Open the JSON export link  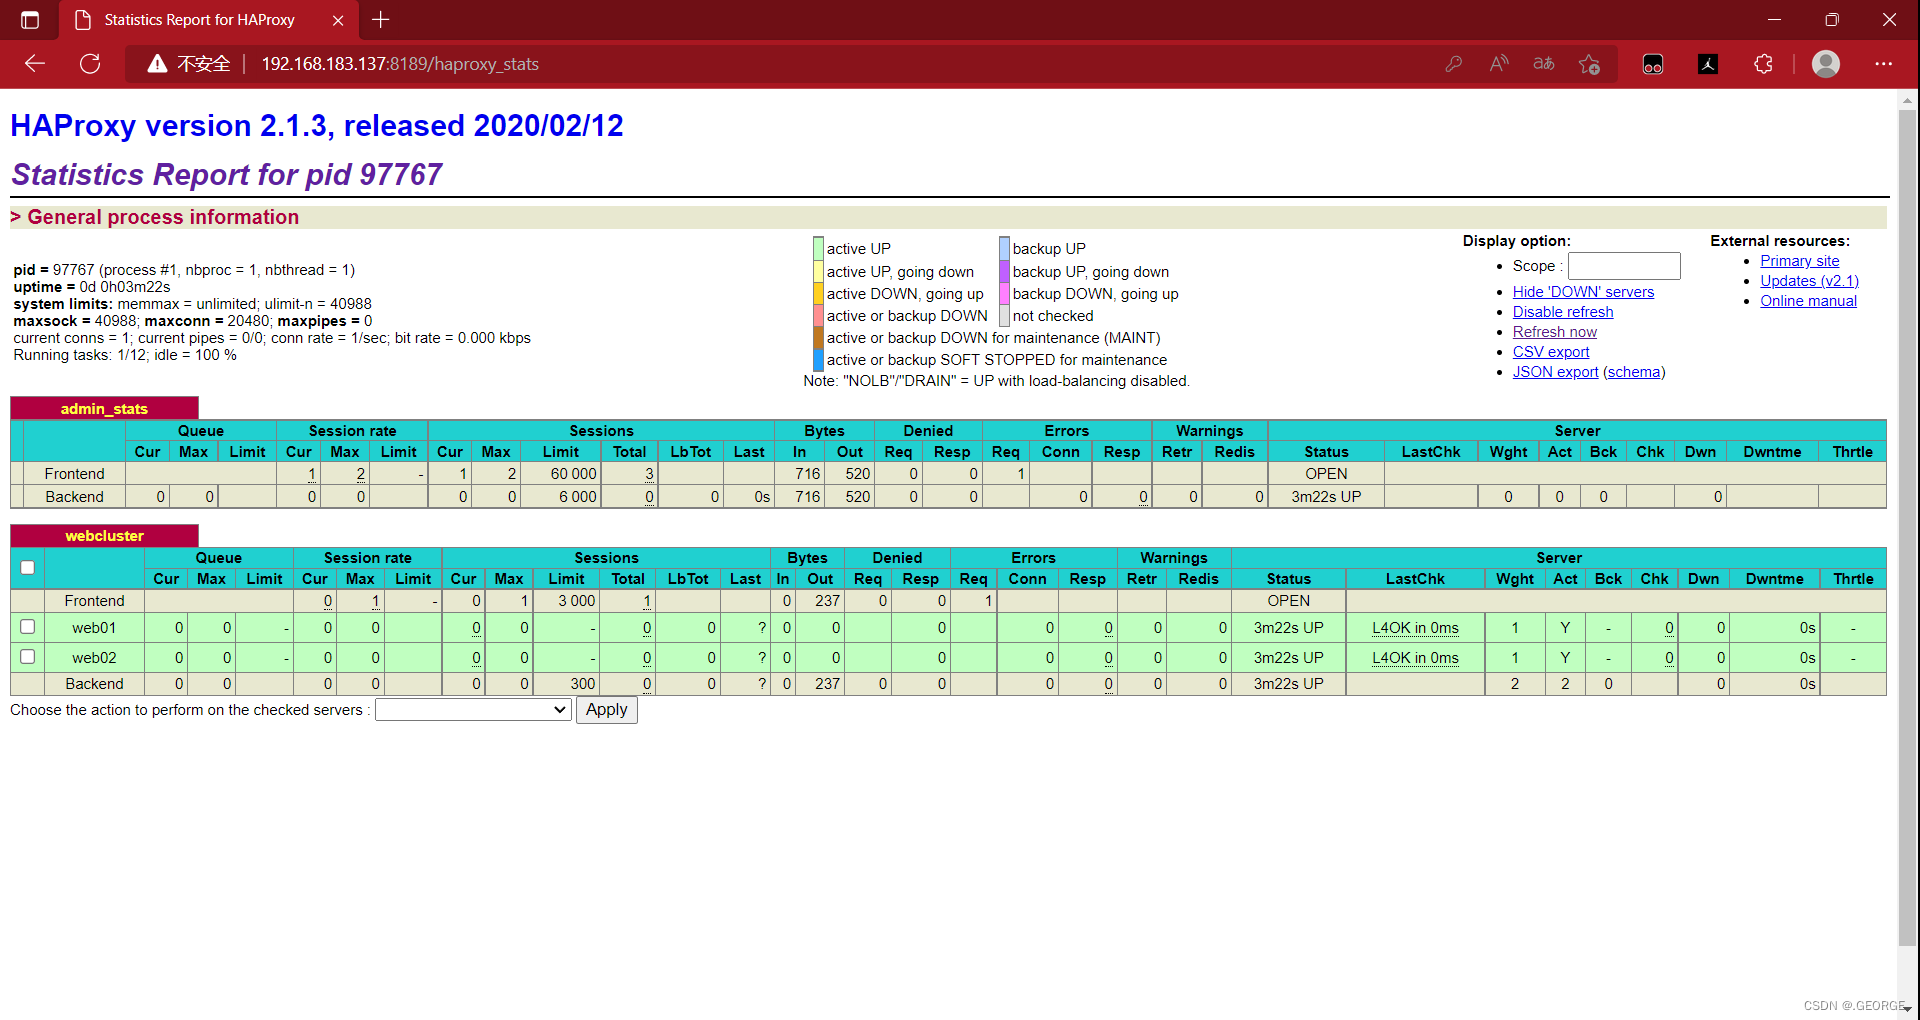pyautogui.click(x=1555, y=372)
